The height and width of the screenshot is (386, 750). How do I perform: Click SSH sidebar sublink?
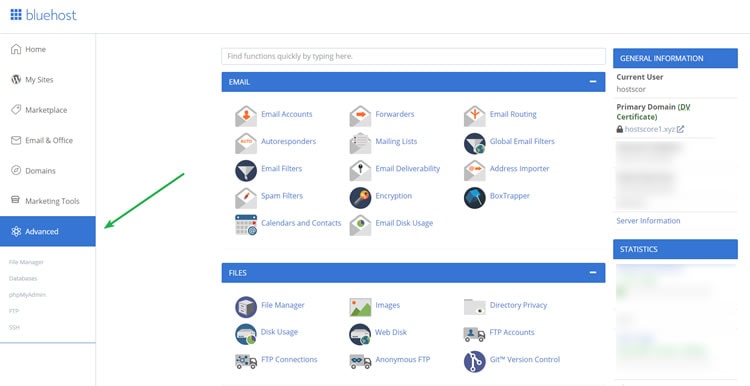tap(14, 327)
